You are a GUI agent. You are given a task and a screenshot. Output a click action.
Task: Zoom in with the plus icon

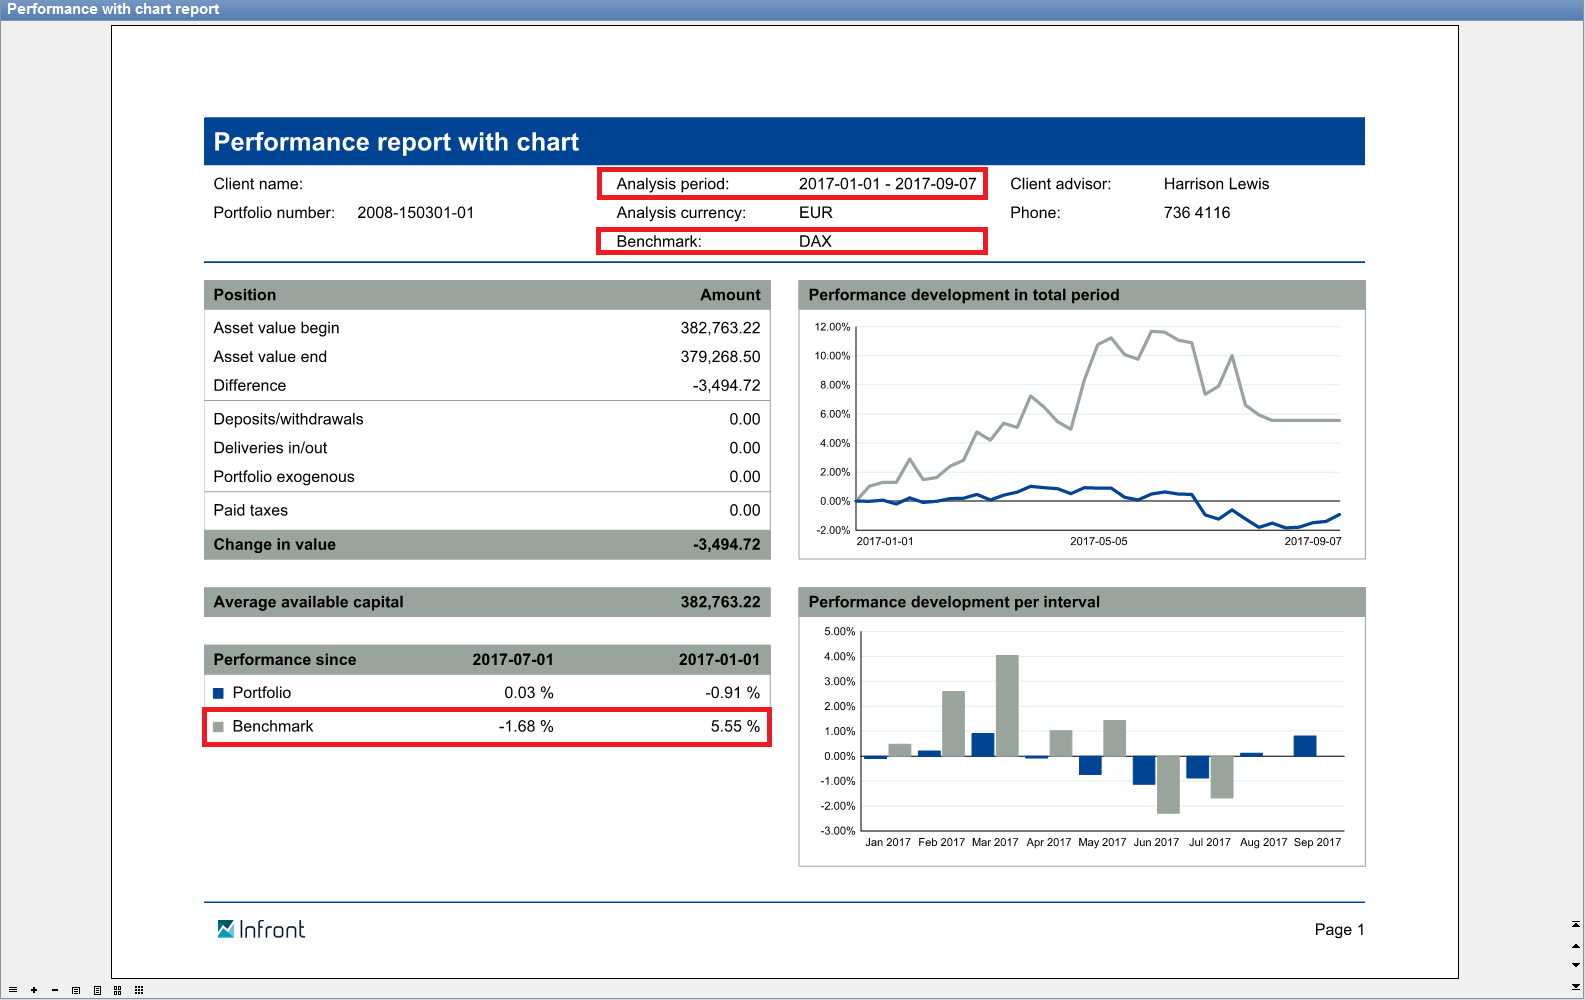pos(34,990)
